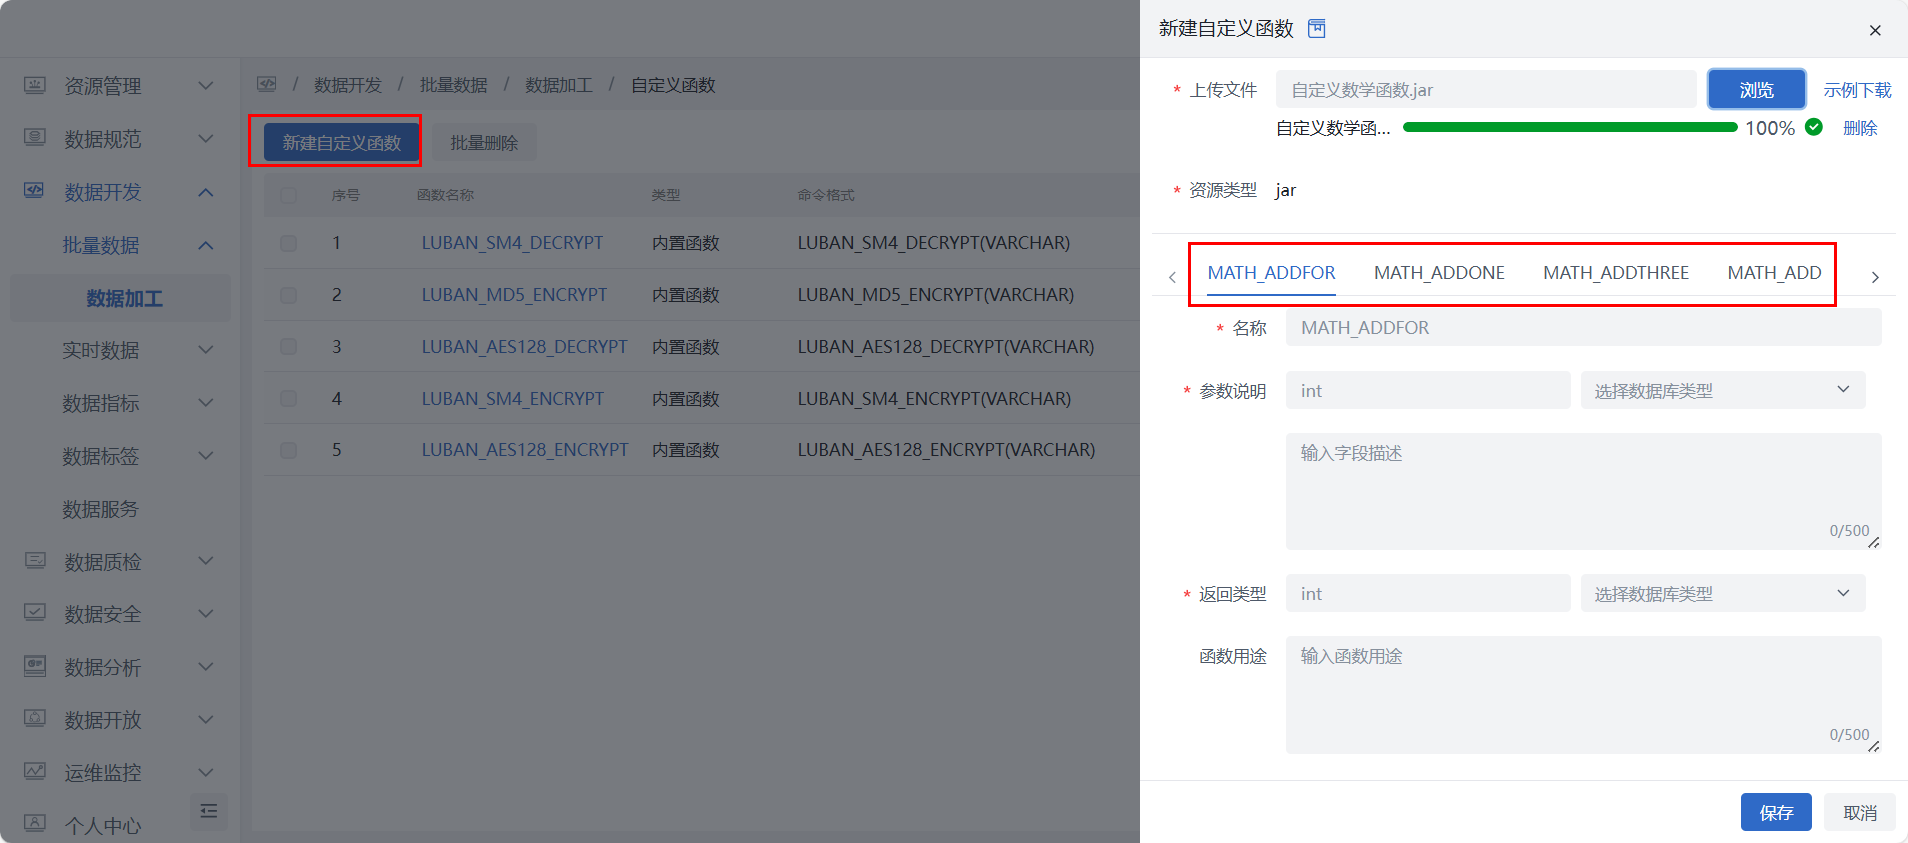Expand the 实时数据 submenu
Screen dimensions: 1908x843
point(205,349)
